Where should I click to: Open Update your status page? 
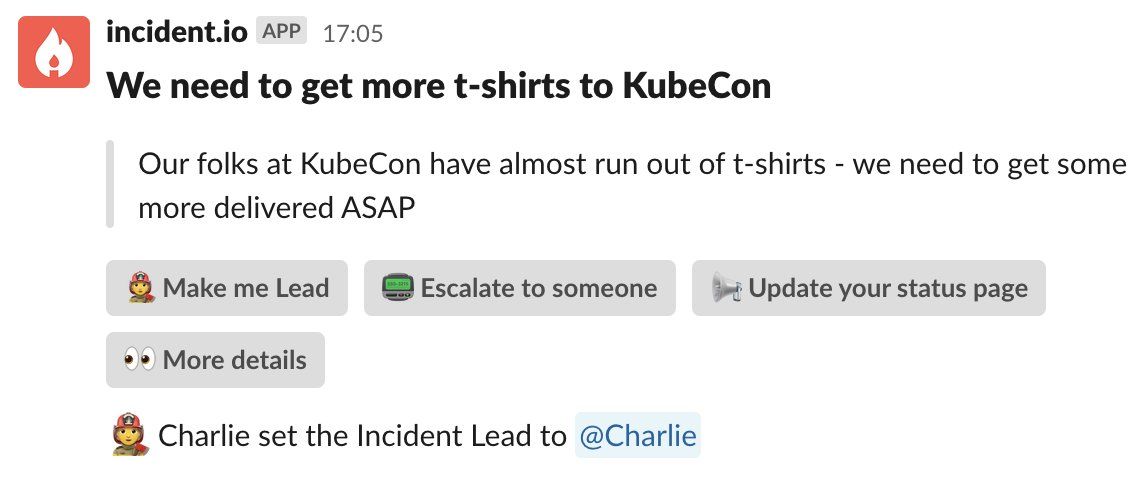tap(869, 288)
